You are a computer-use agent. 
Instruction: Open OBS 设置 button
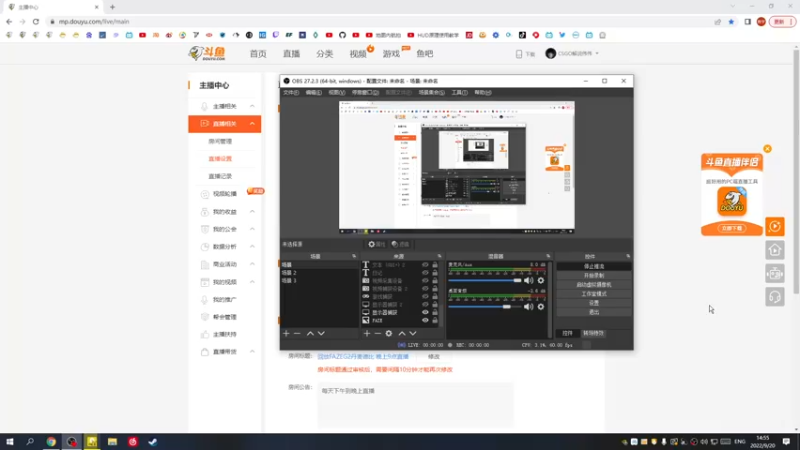[594, 303]
